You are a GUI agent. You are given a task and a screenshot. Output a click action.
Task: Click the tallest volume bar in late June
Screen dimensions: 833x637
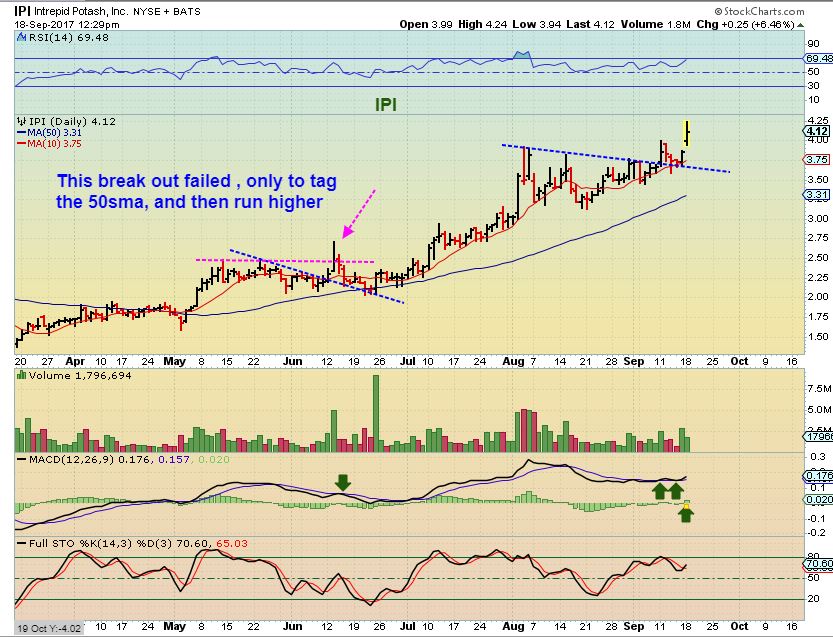(x=376, y=413)
